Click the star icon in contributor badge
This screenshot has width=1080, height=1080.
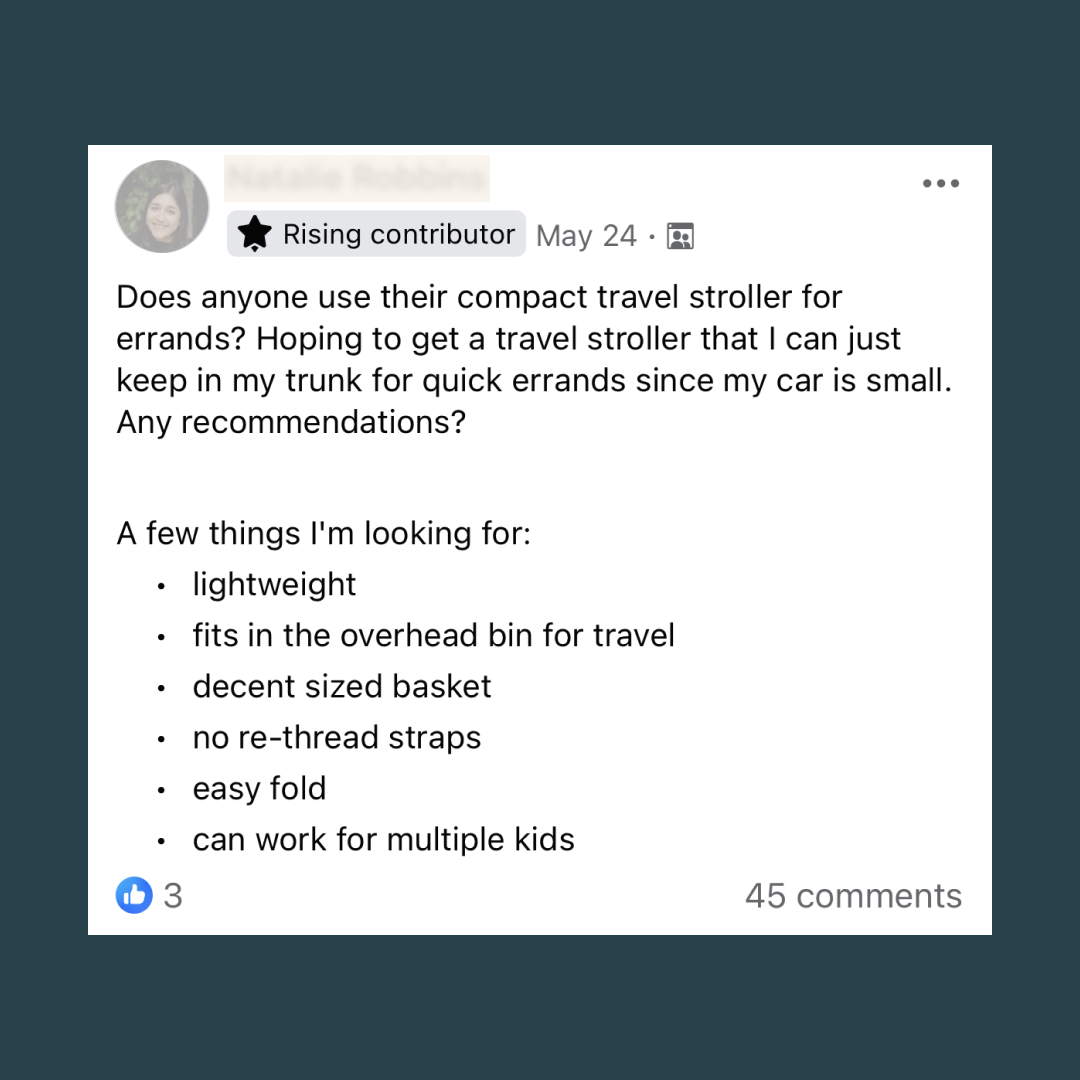pyautogui.click(x=256, y=234)
